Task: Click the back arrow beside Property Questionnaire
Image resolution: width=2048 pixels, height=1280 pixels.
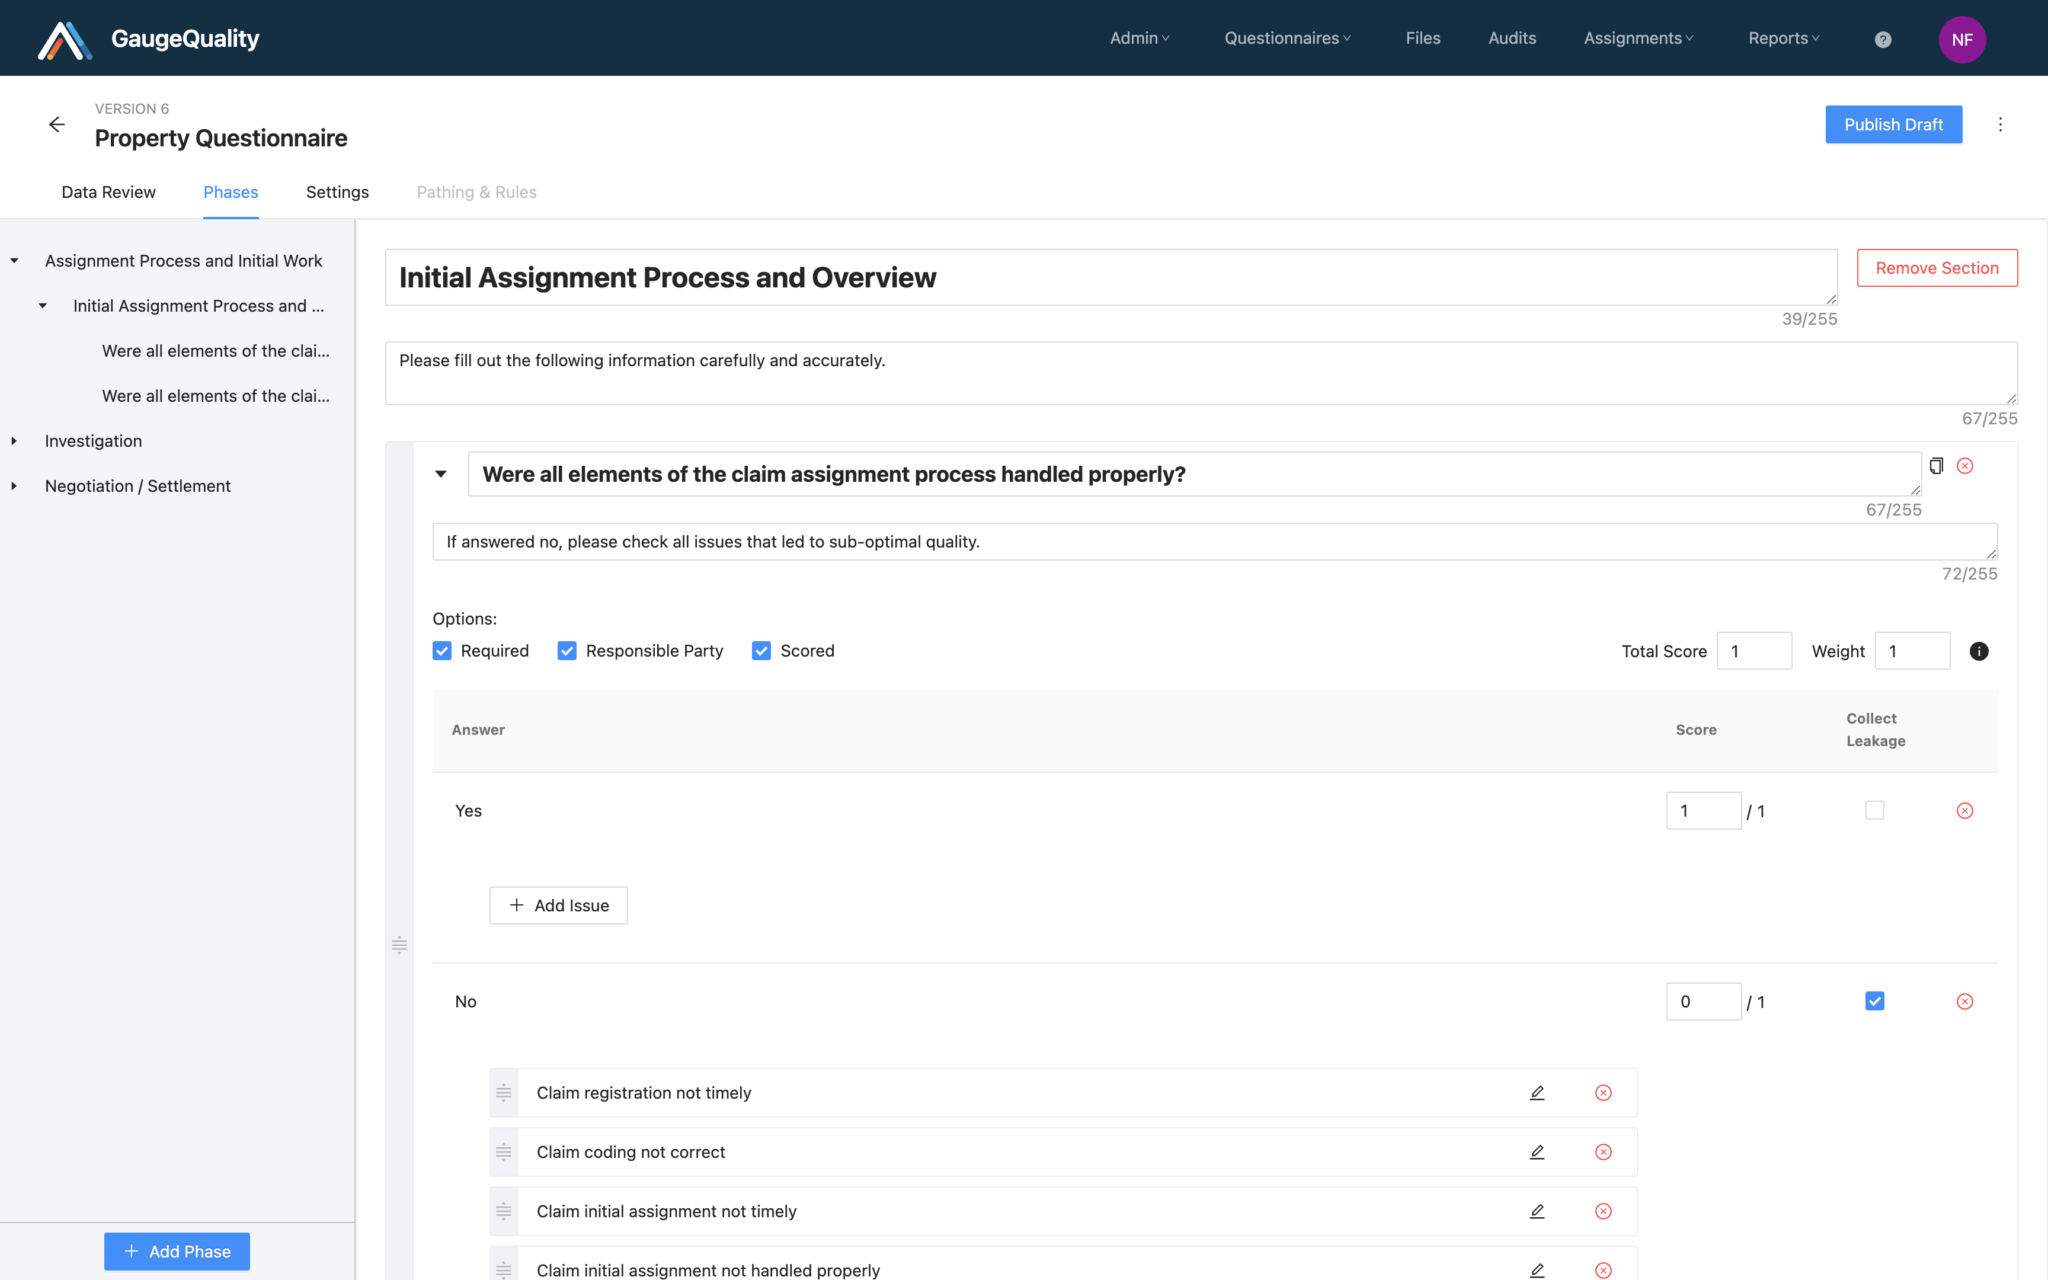Action: tap(57, 124)
